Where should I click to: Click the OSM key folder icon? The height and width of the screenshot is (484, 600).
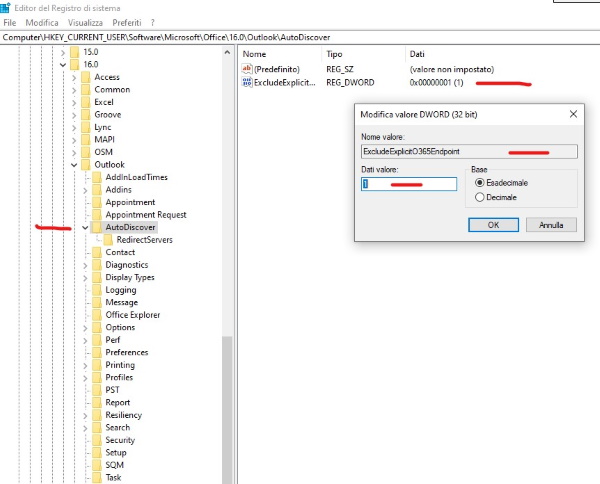pyautogui.click(x=86, y=152)
